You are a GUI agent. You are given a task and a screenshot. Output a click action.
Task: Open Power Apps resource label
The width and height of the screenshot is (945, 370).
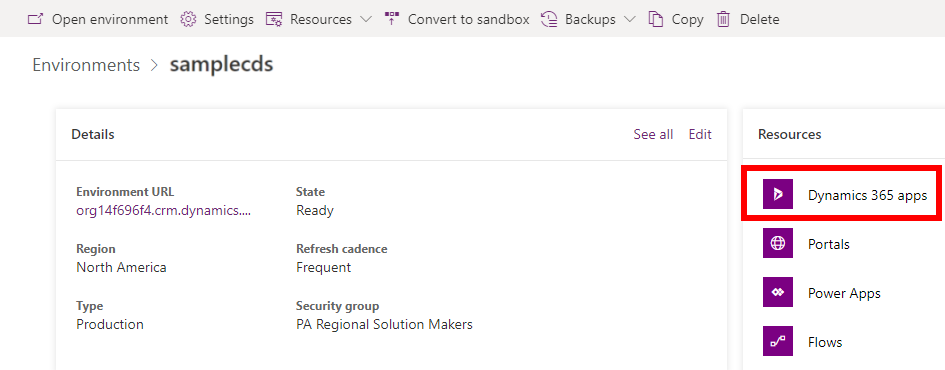pyautogui.click(x=844, y=293)
